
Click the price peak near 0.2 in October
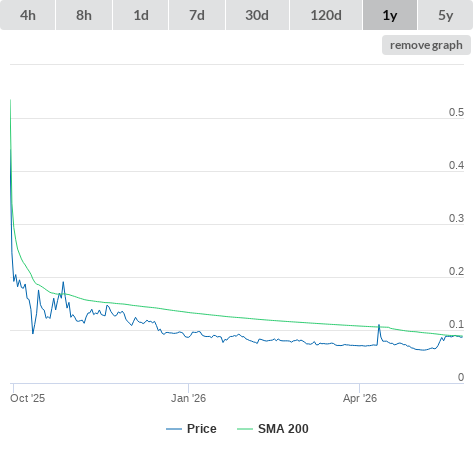click(63, 283)
